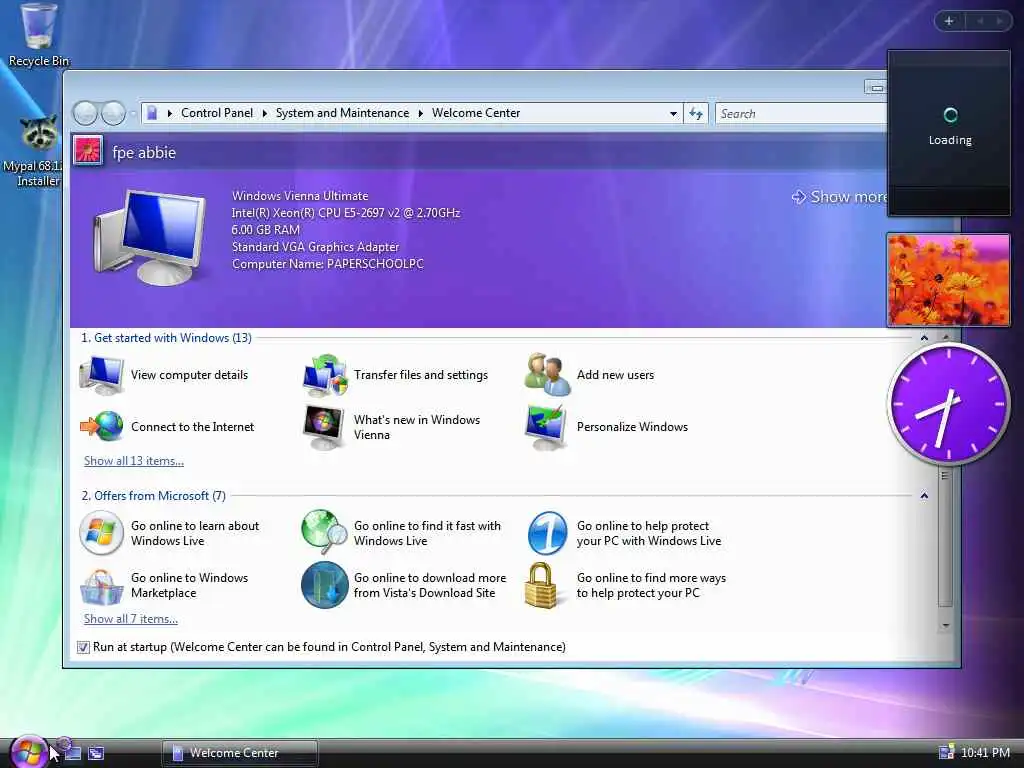Image resolution: width=1024 pixels, height=768 pixels.
Task: Toggle the Run at startup checkbox
Action: 83,647
